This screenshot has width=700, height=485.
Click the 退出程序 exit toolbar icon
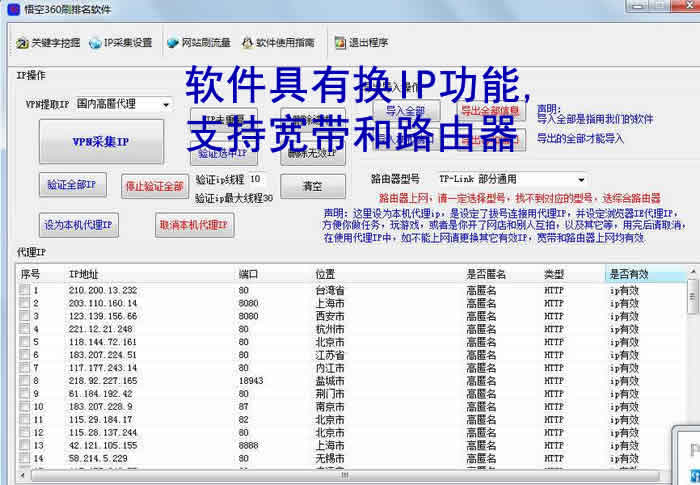coord(339,43)
